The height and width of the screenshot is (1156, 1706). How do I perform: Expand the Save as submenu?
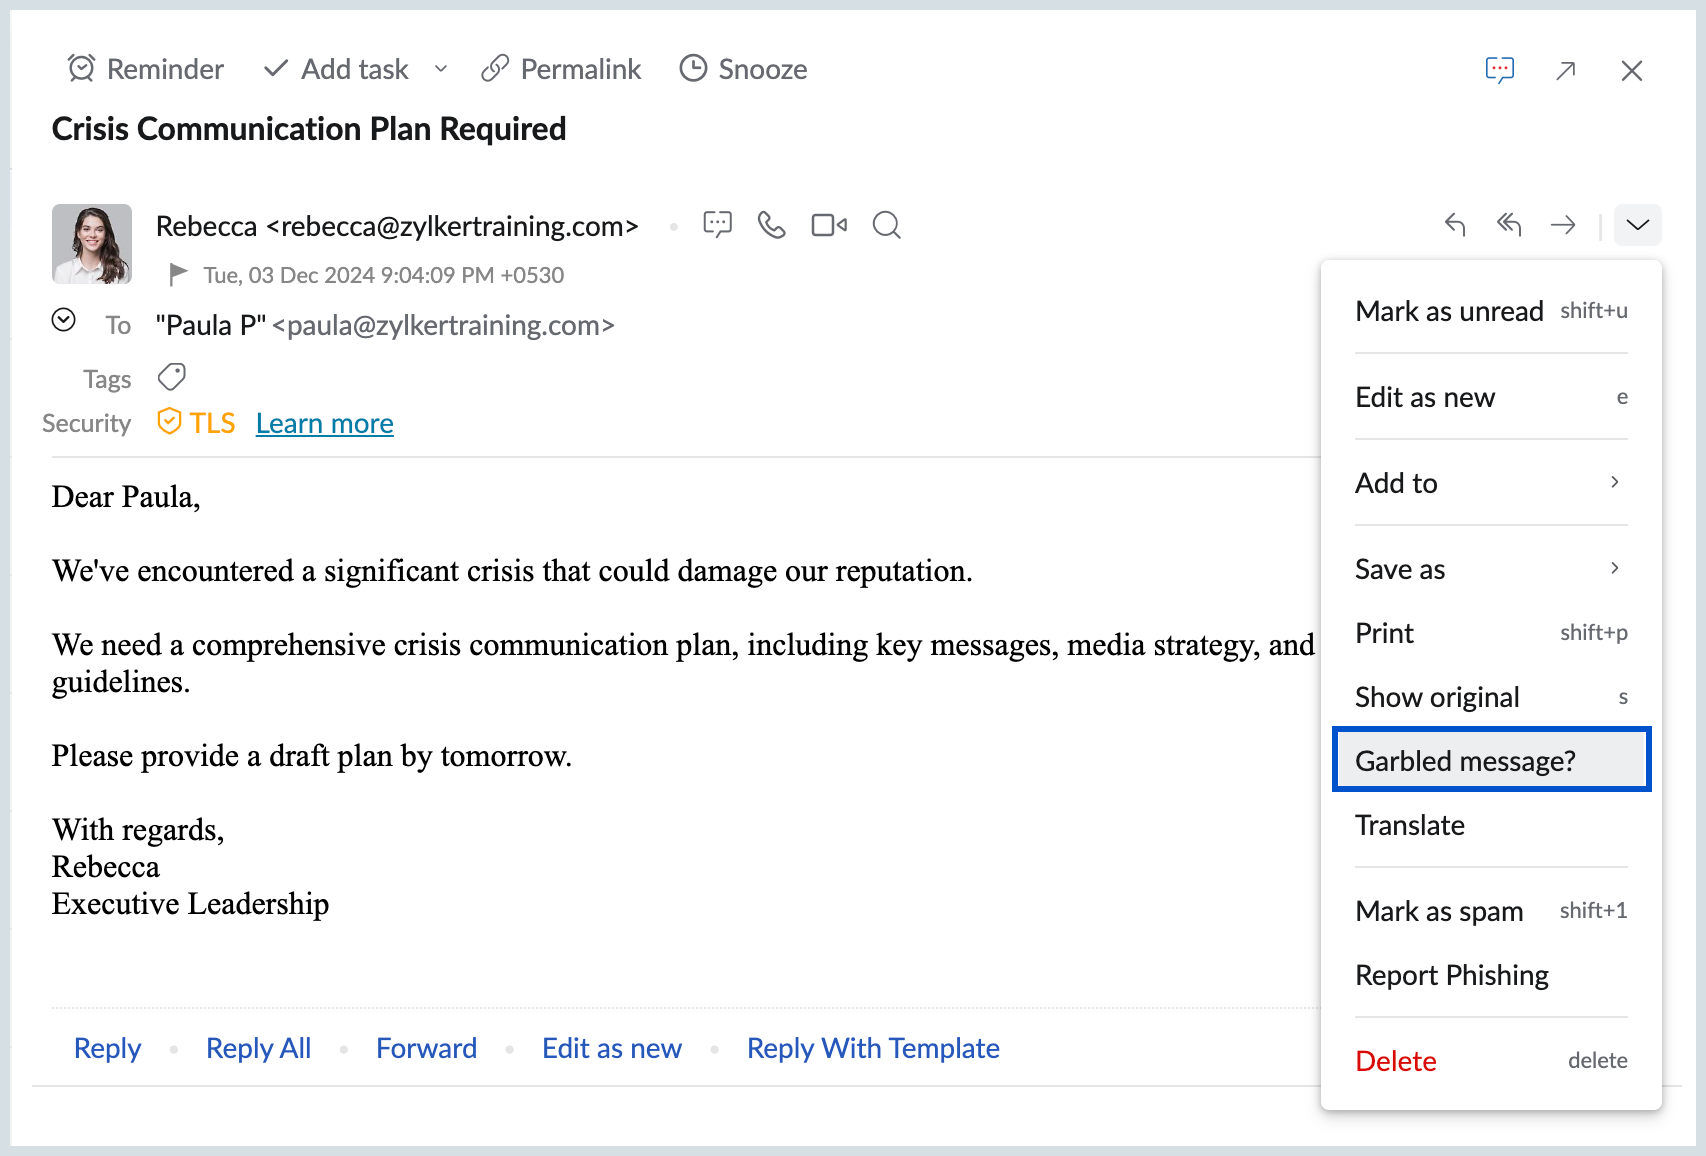pos(1490,569)
